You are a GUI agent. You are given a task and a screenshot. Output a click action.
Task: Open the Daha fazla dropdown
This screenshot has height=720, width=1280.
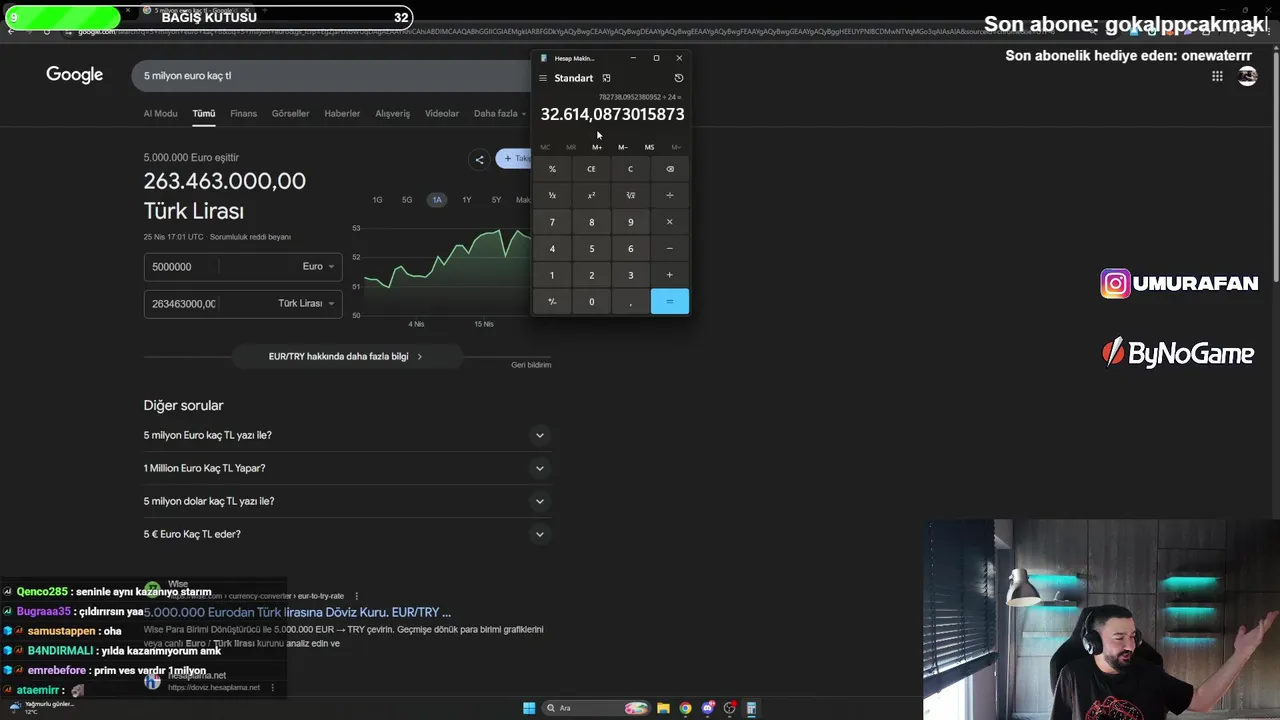pos(500,113)
